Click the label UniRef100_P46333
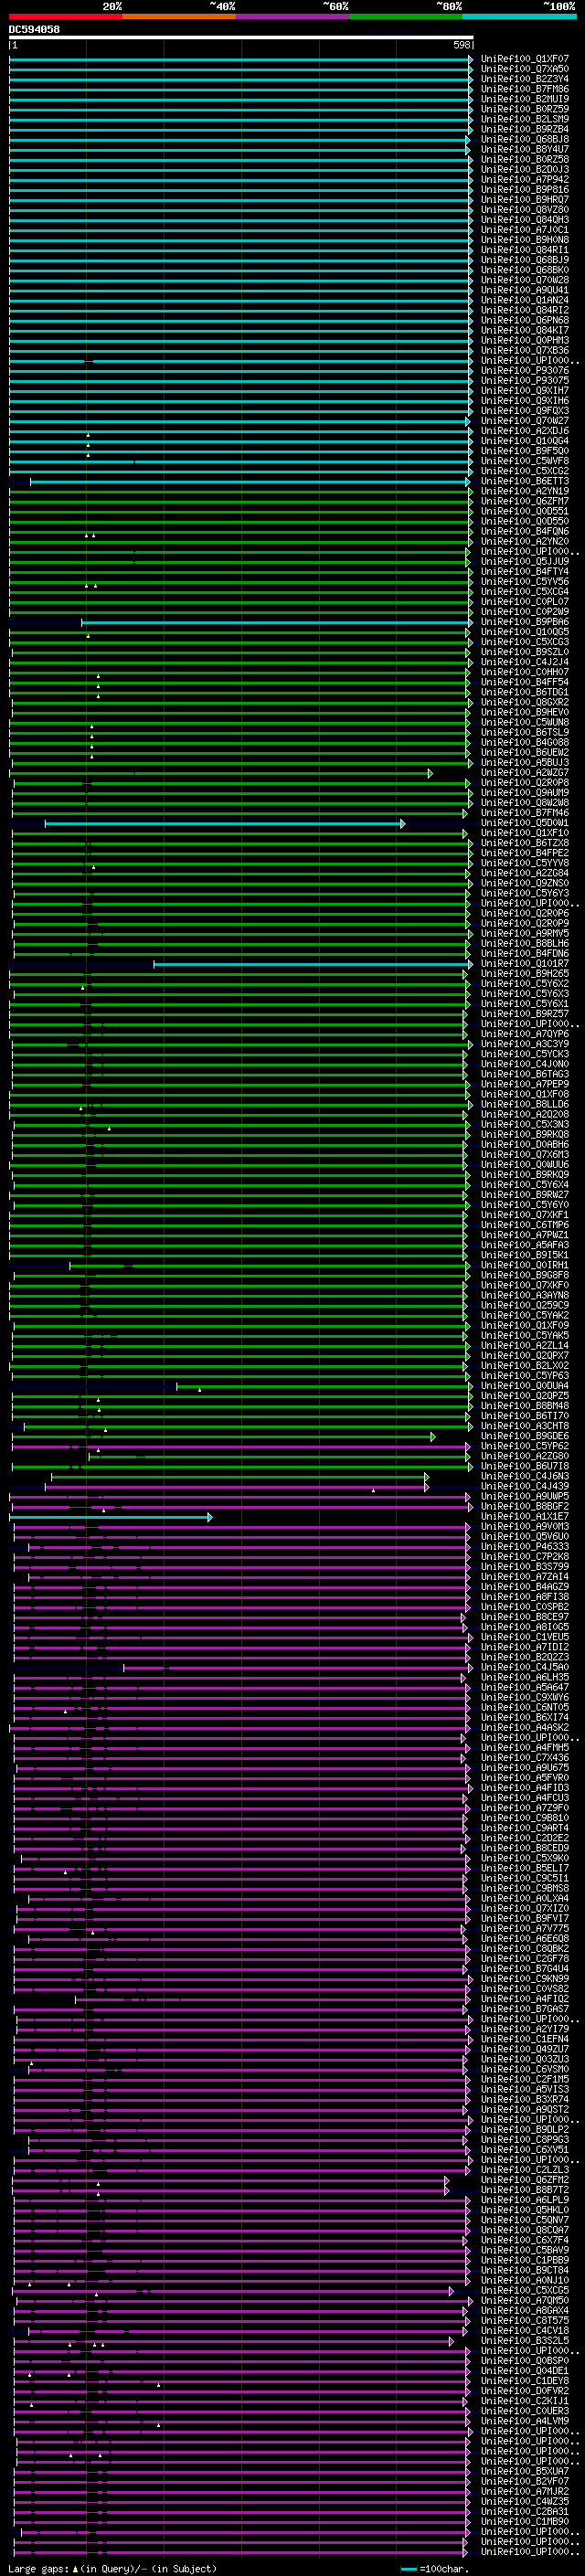The width and height of the screenshot is (585, 2576). coord(525,1547)
